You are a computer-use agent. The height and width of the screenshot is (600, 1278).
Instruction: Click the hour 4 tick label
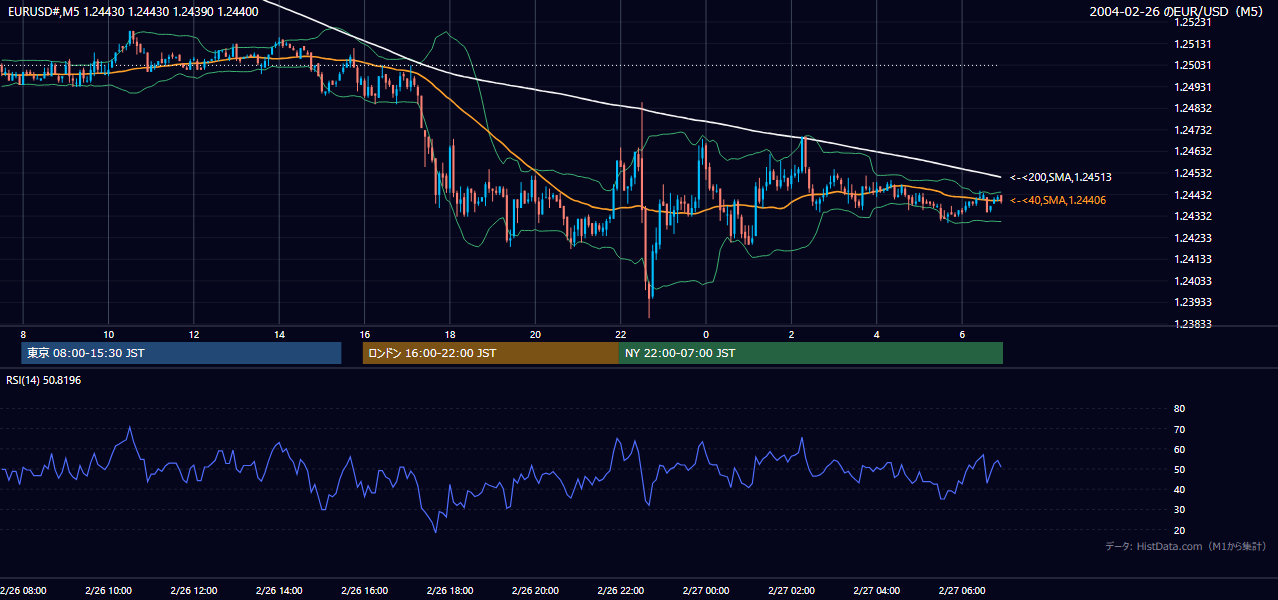point(877,334)
